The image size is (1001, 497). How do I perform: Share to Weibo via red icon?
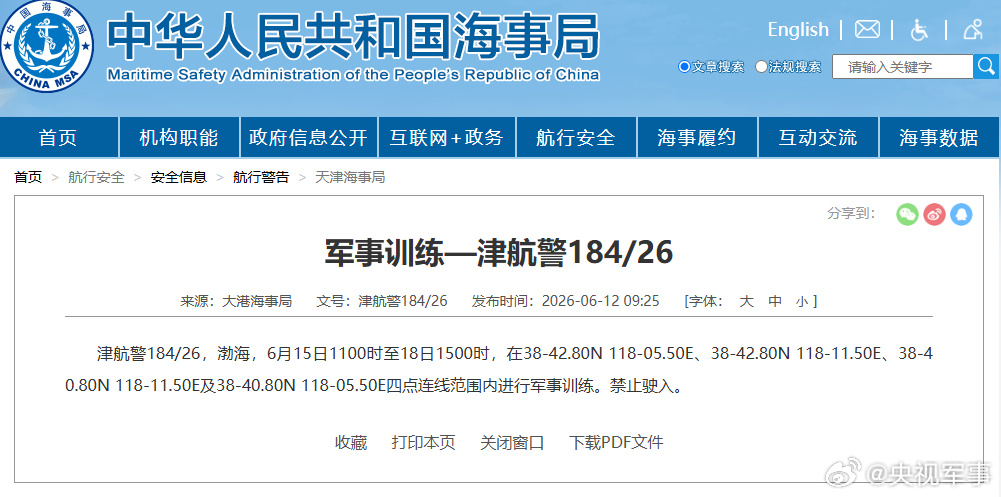click(934, 214)
